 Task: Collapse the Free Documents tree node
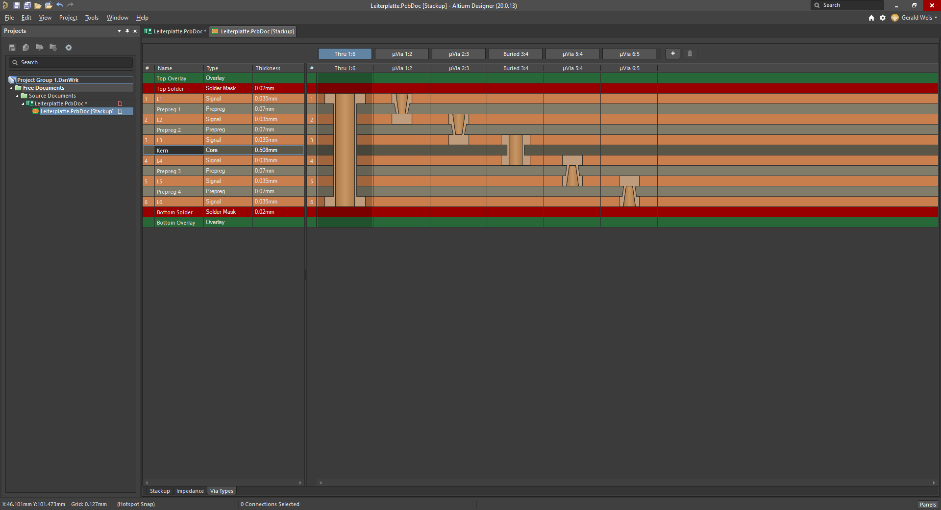[11, 88]
